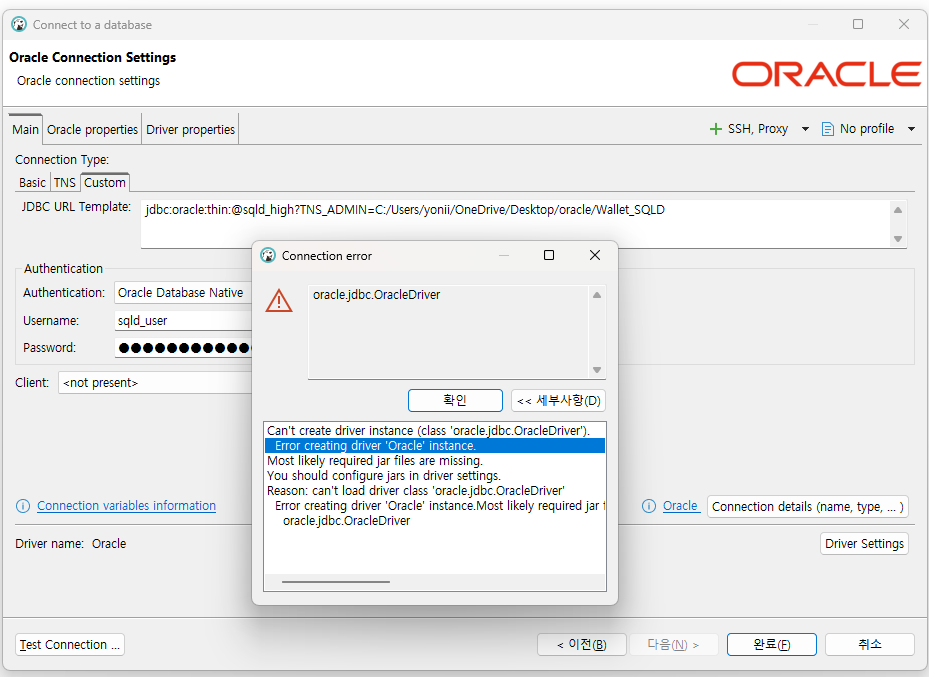Image resolution: width=929 pixels, height=677 pixels.
Task: Switch to the Main tab
Action: (x=25, y=129)
